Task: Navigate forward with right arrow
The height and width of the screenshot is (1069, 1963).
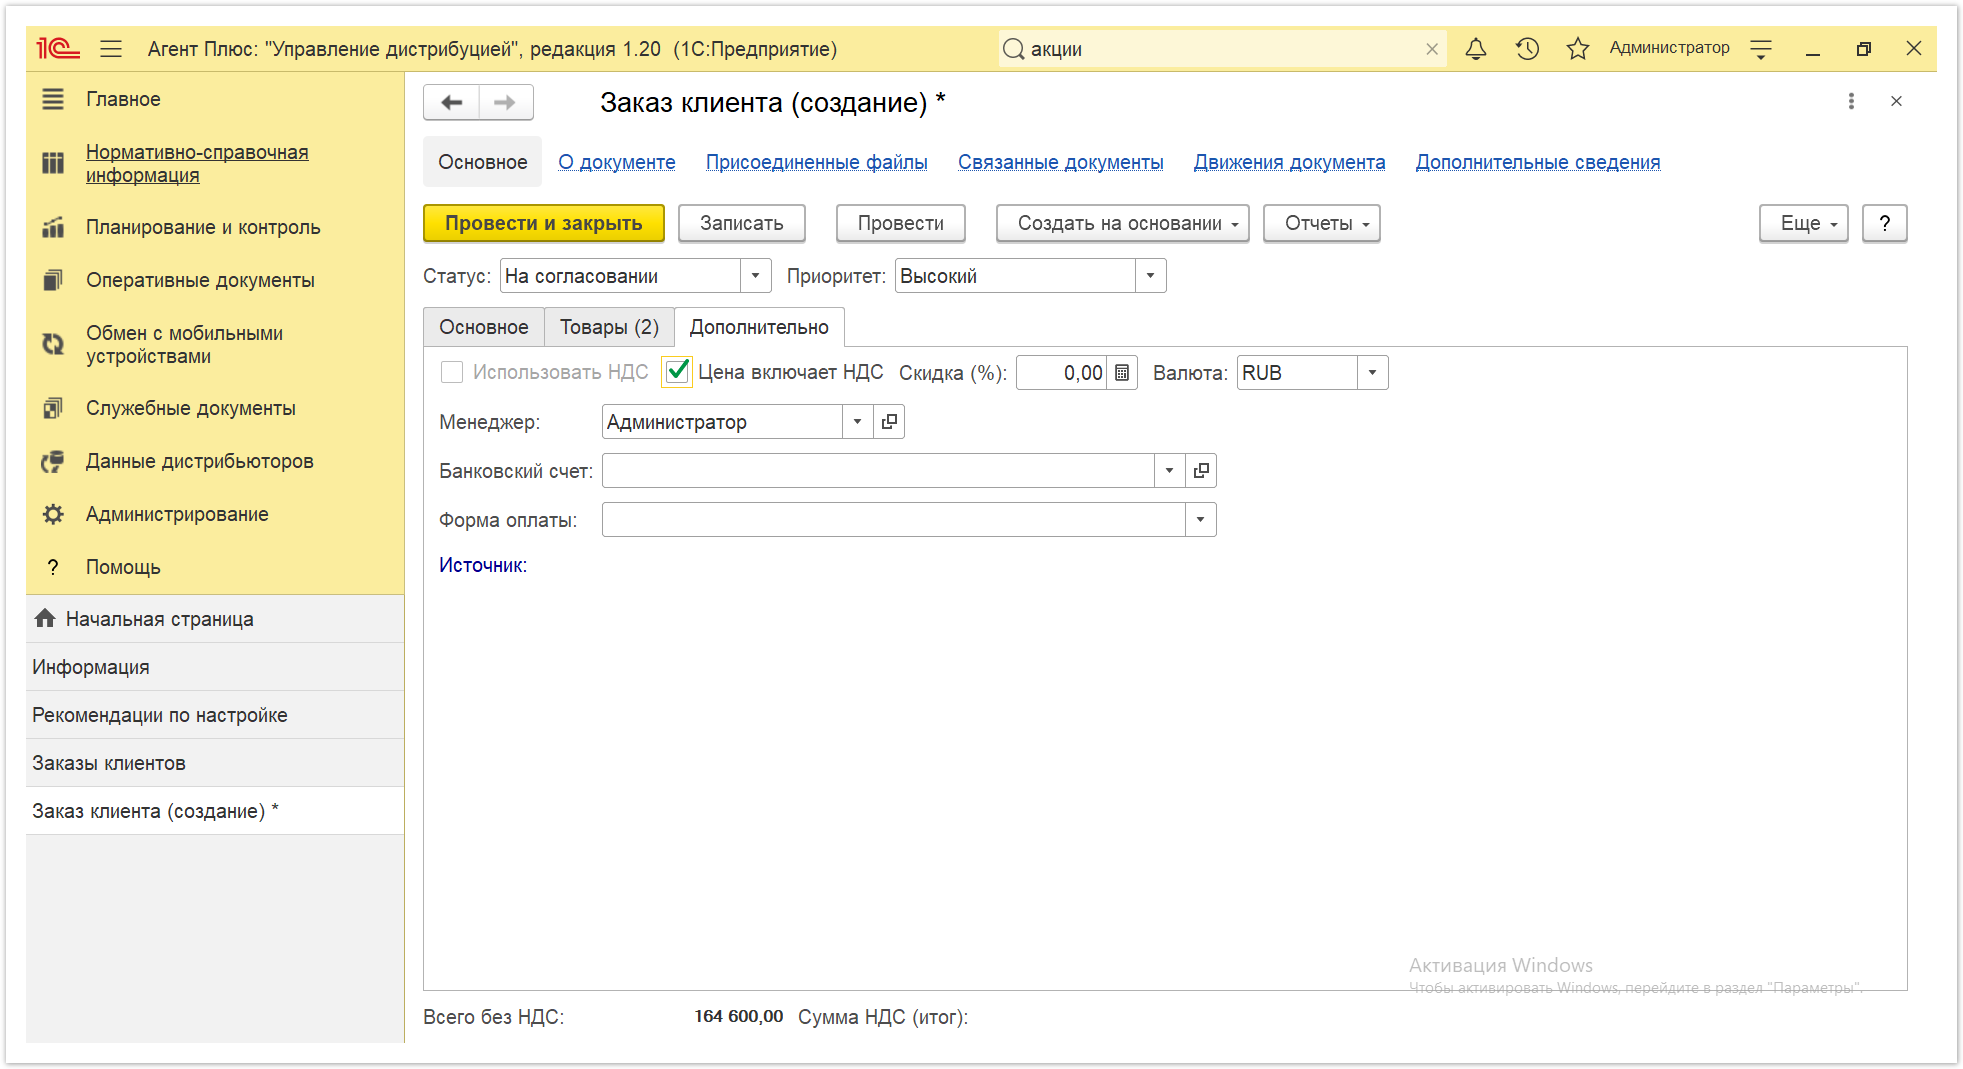Action: pos(506,102)
